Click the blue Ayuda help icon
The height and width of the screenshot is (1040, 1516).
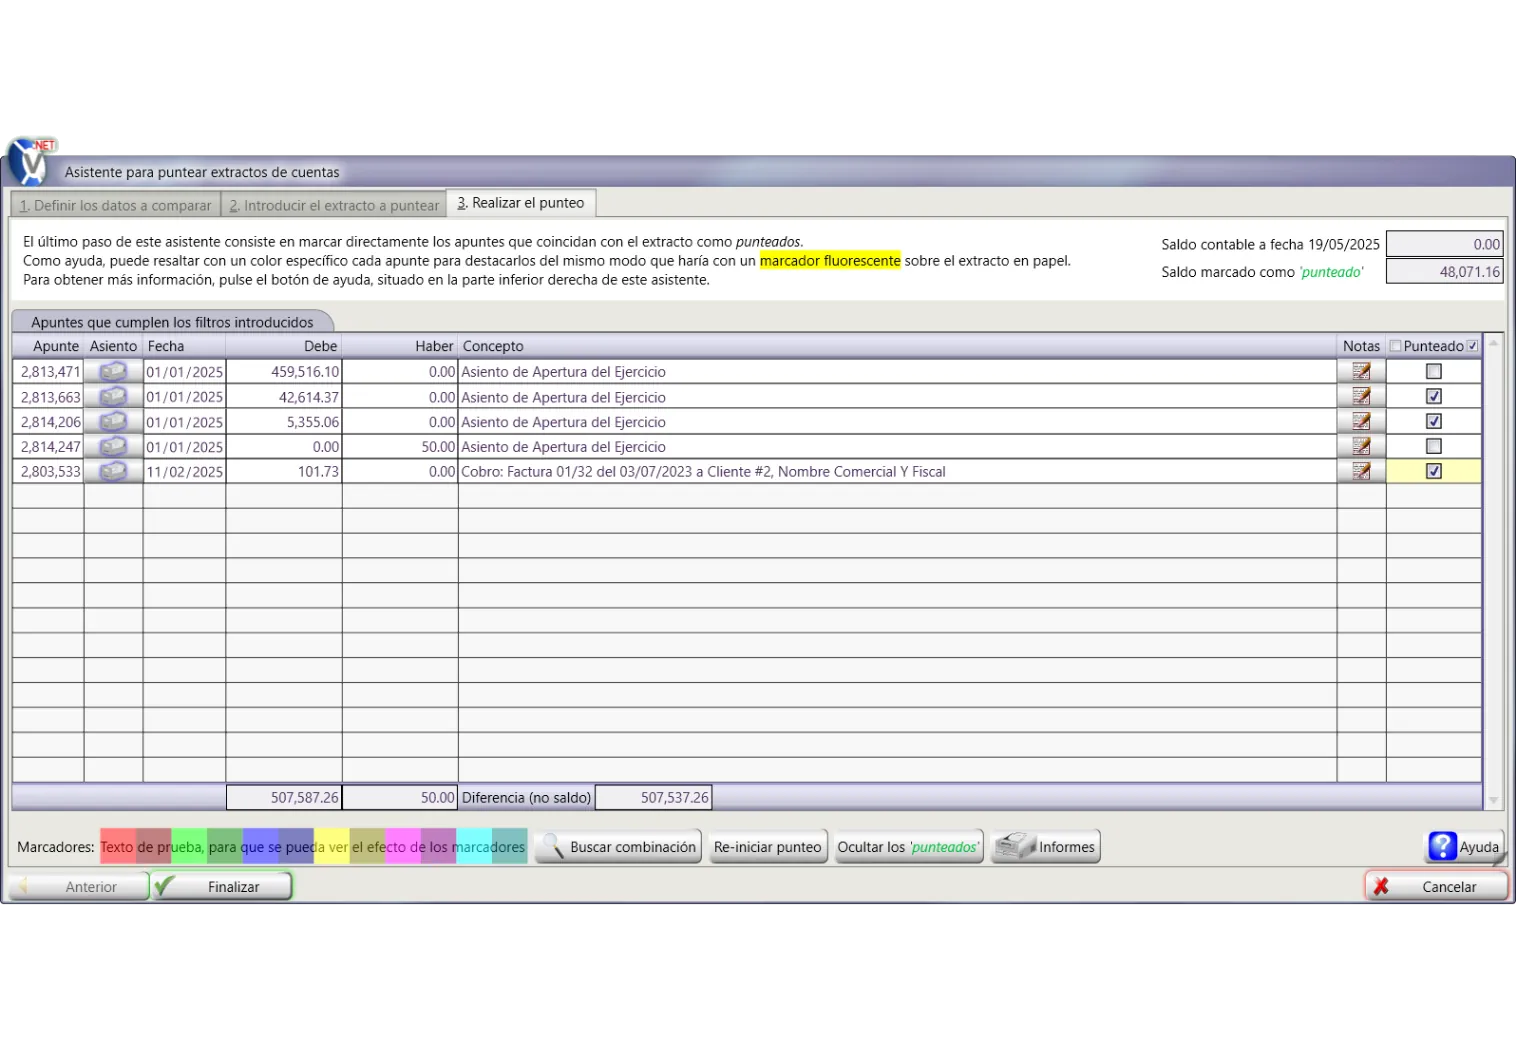point(1442,846)
